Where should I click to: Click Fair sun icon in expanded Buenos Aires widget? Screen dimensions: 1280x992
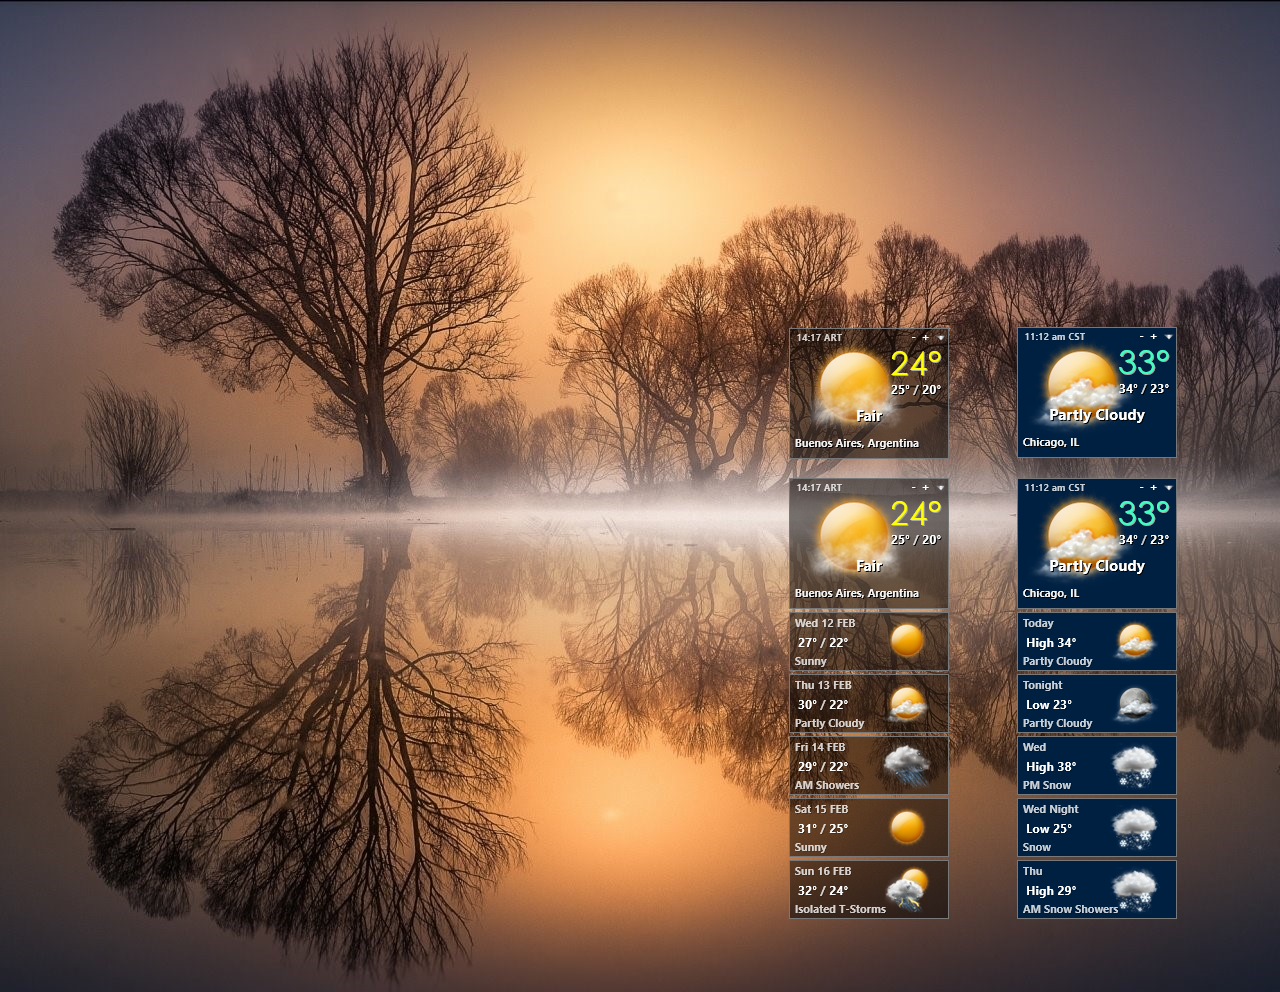[x=852, y=536]
